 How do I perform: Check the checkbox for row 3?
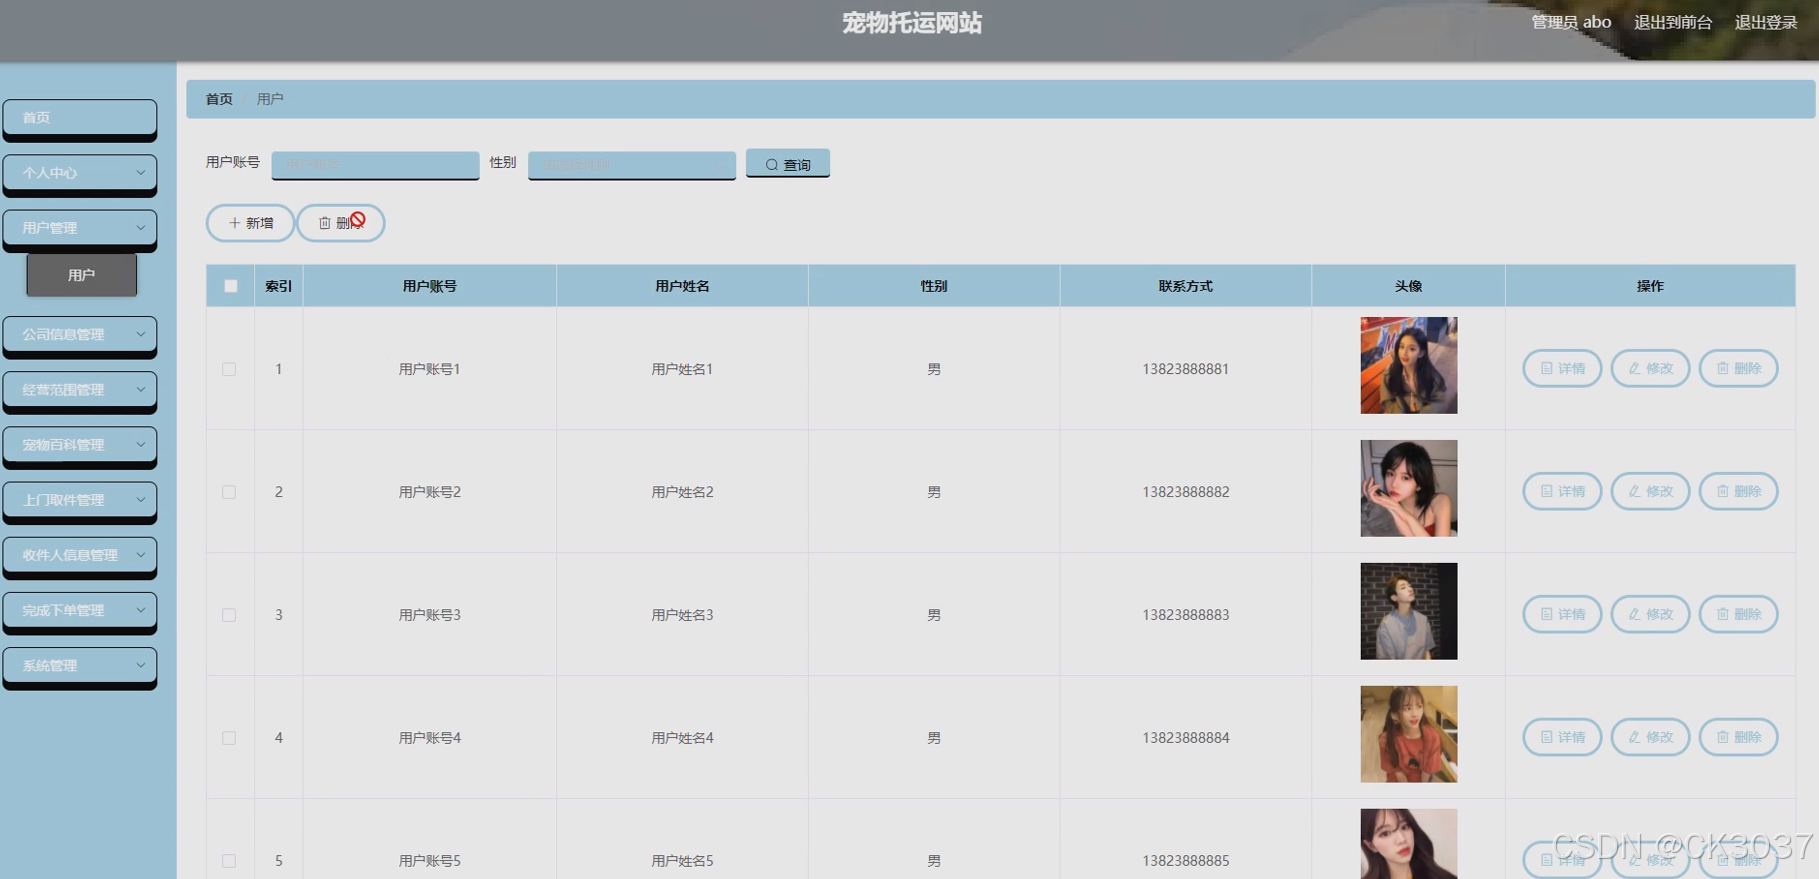[229, 615]
